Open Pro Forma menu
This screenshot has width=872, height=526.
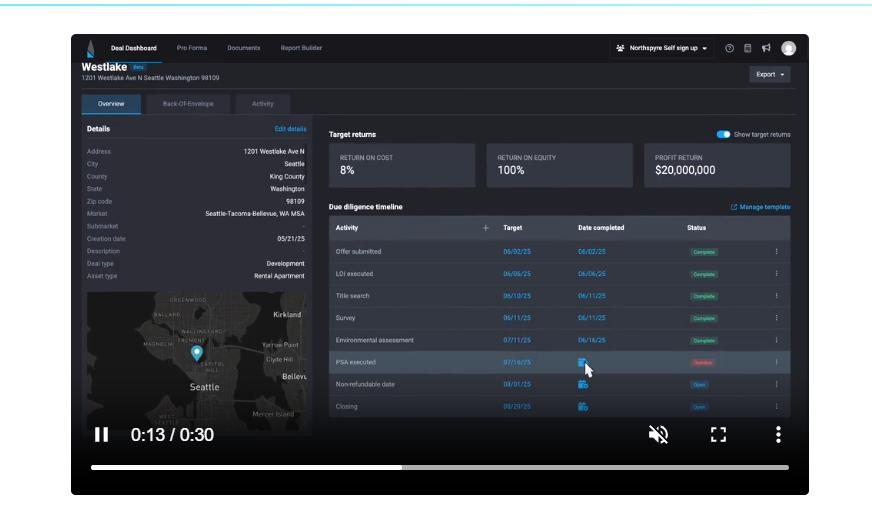[192, 48]
